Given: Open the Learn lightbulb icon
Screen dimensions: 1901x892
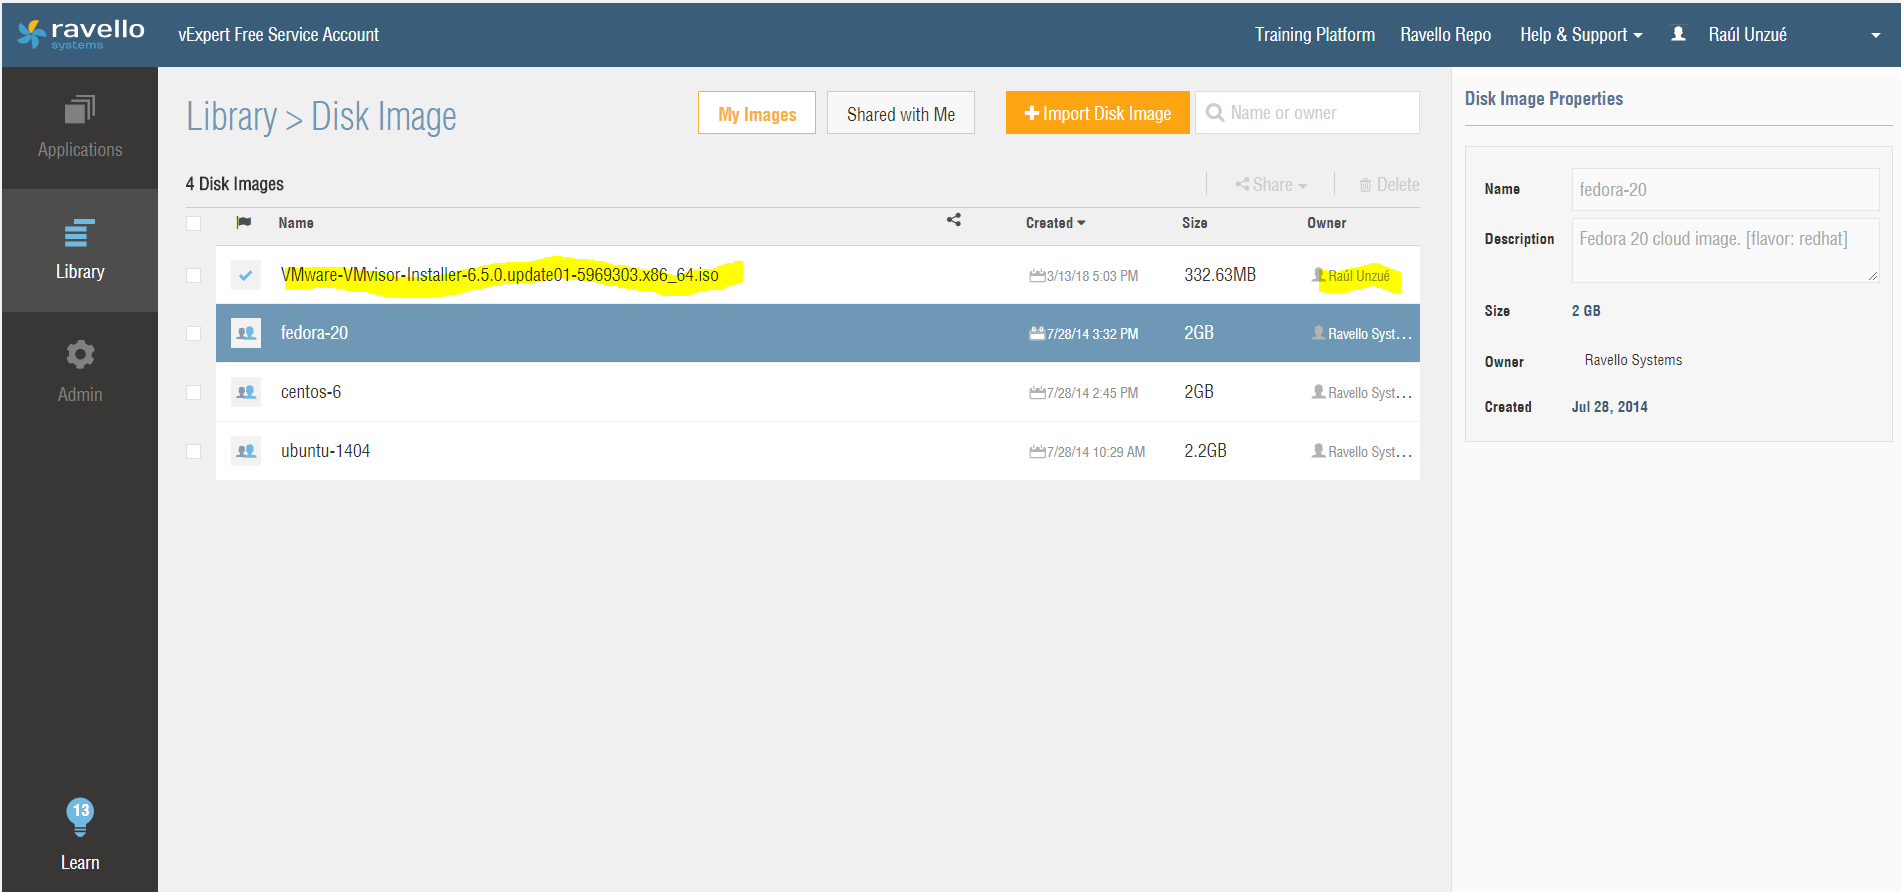Looking at the screenshot, I should tap(80, 817).
